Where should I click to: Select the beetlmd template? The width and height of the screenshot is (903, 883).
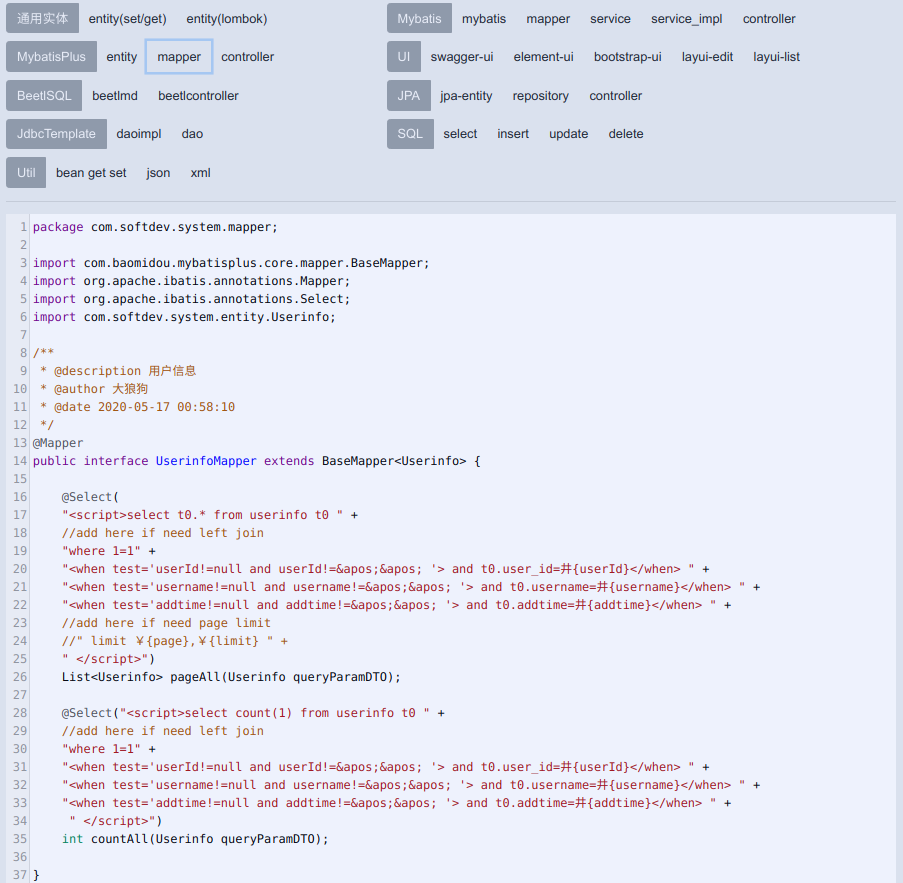click(x=115, y=96)
